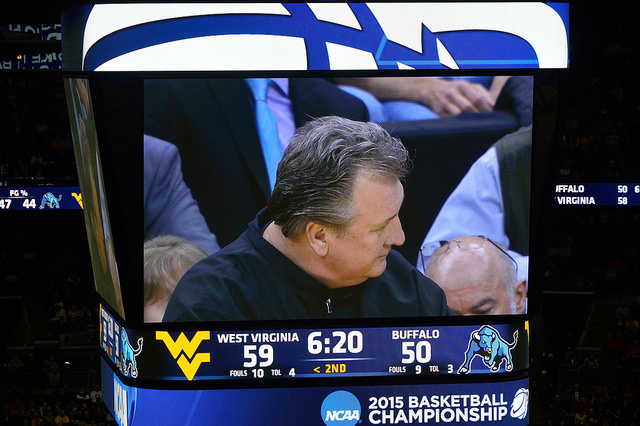The image size is (640, 426).
Task: Click the NCAA circular logo
Action: pos(341,408)
